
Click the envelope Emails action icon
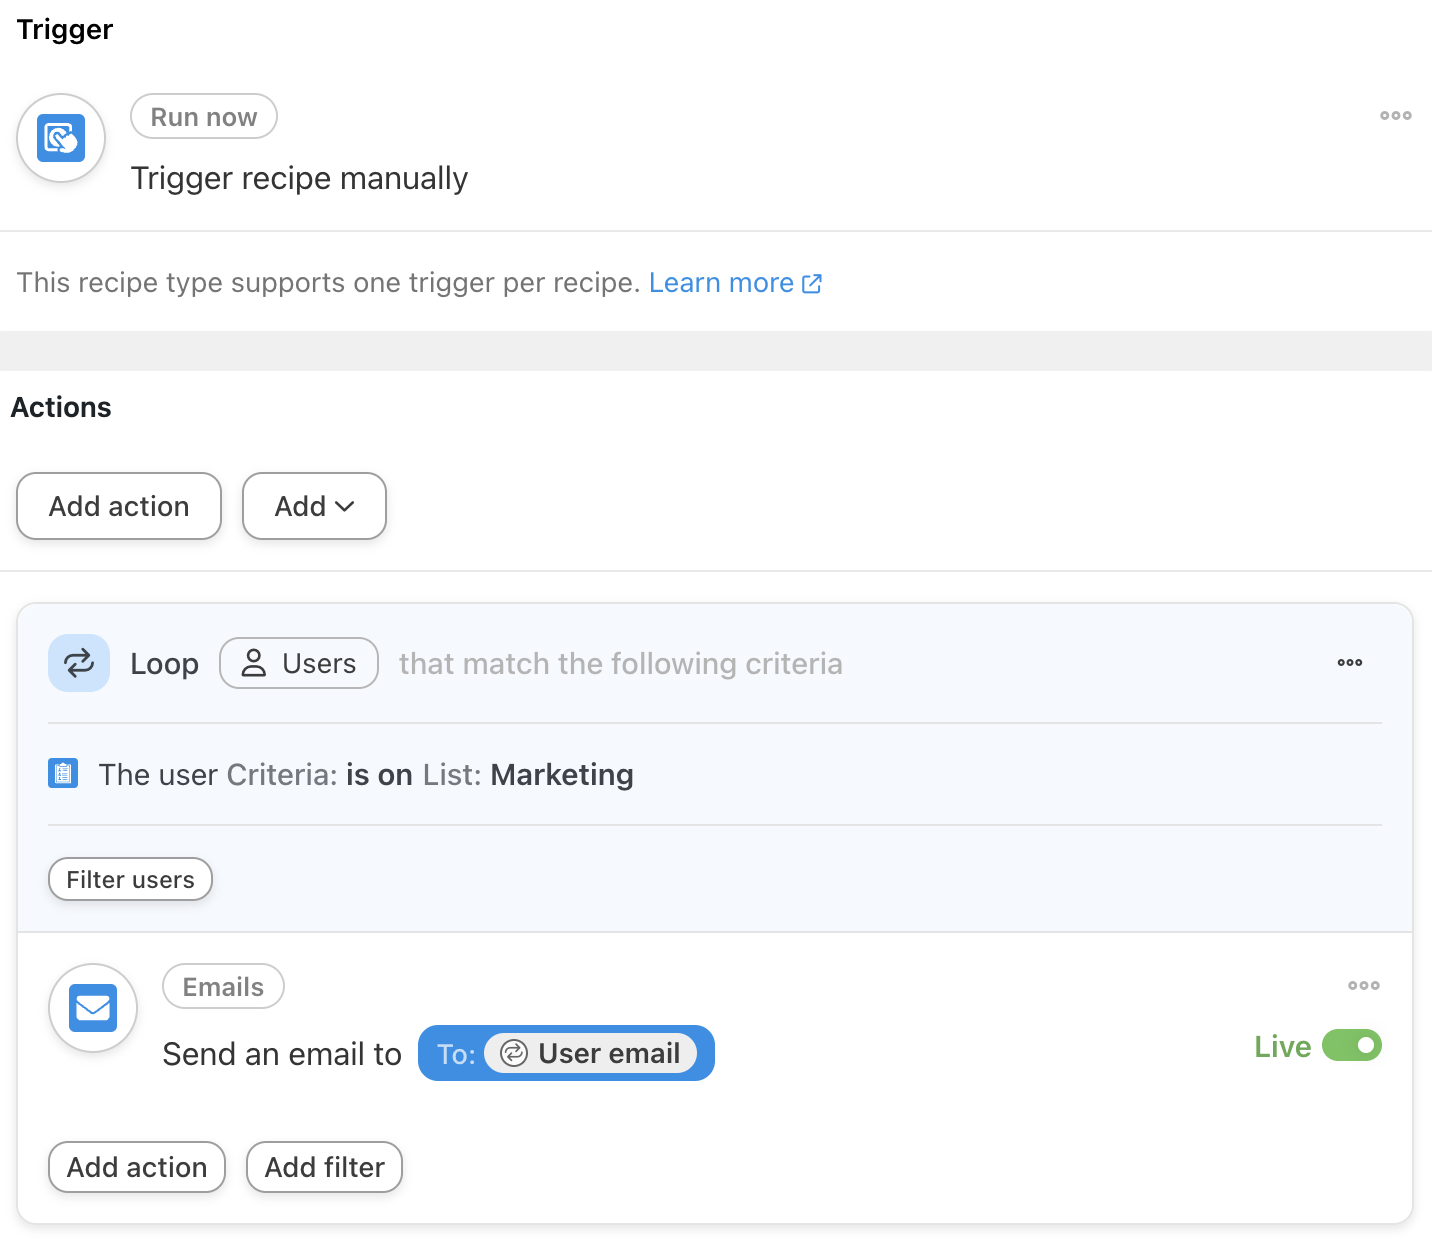click(93, 1008)
